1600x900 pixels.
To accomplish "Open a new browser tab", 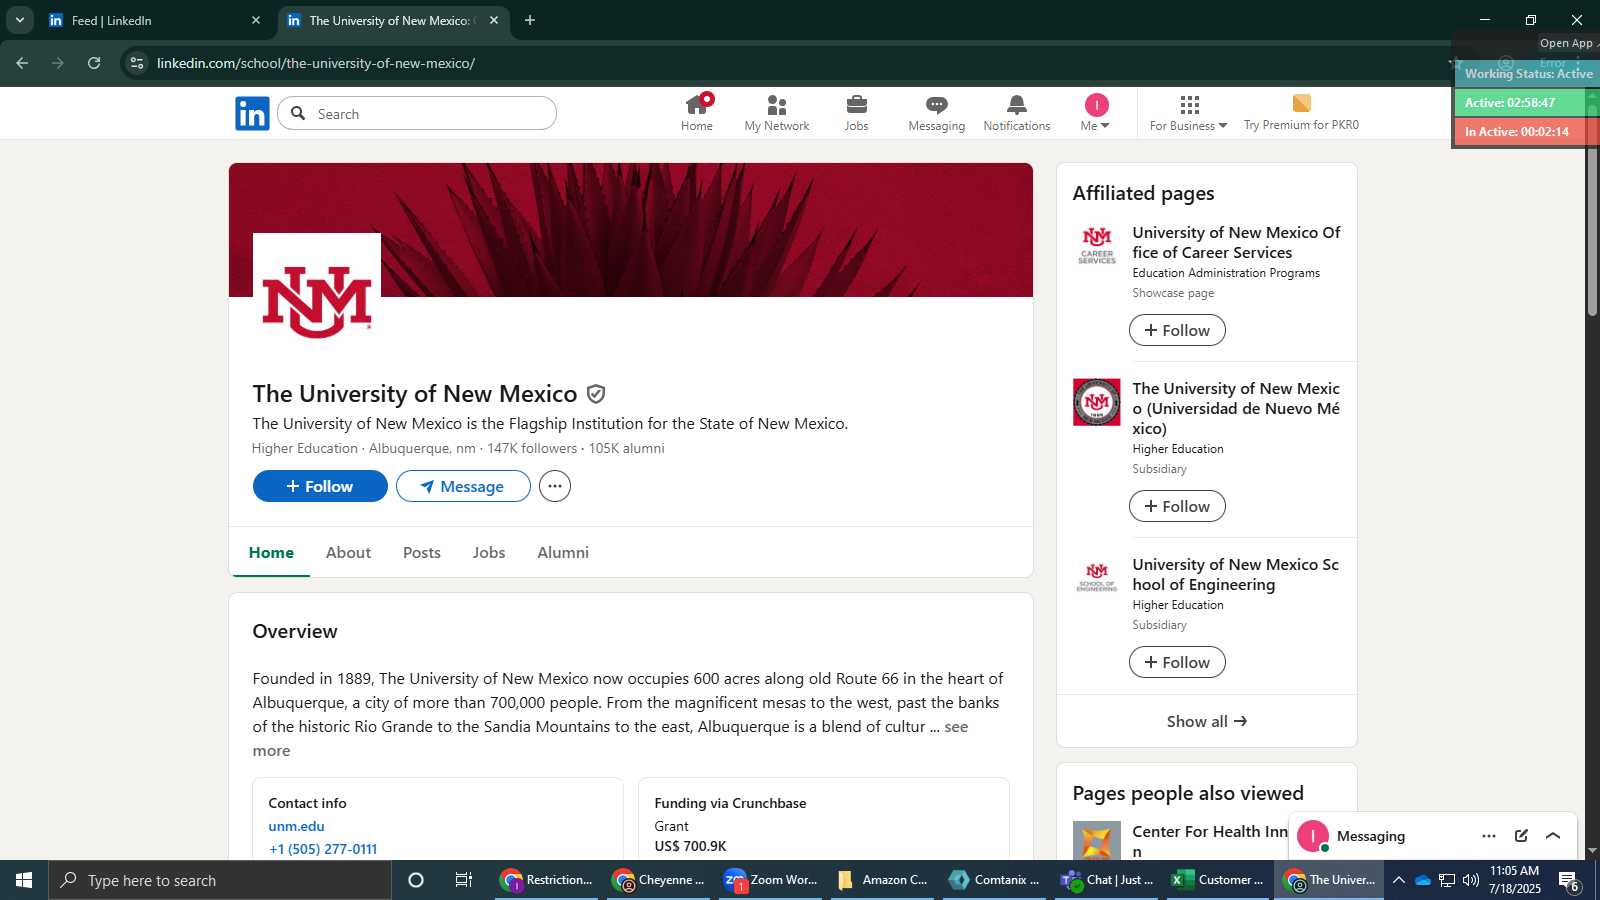I will point(530,20).
